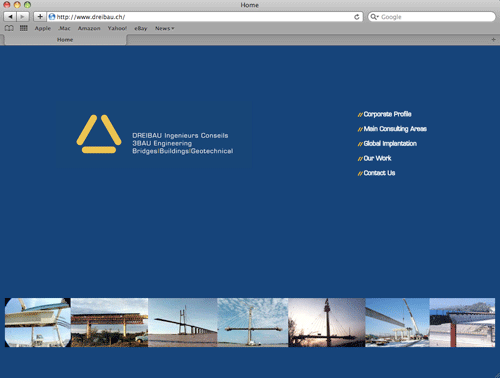
Task: Expand the News bookmarks dropdown
Action: [164, 28]
